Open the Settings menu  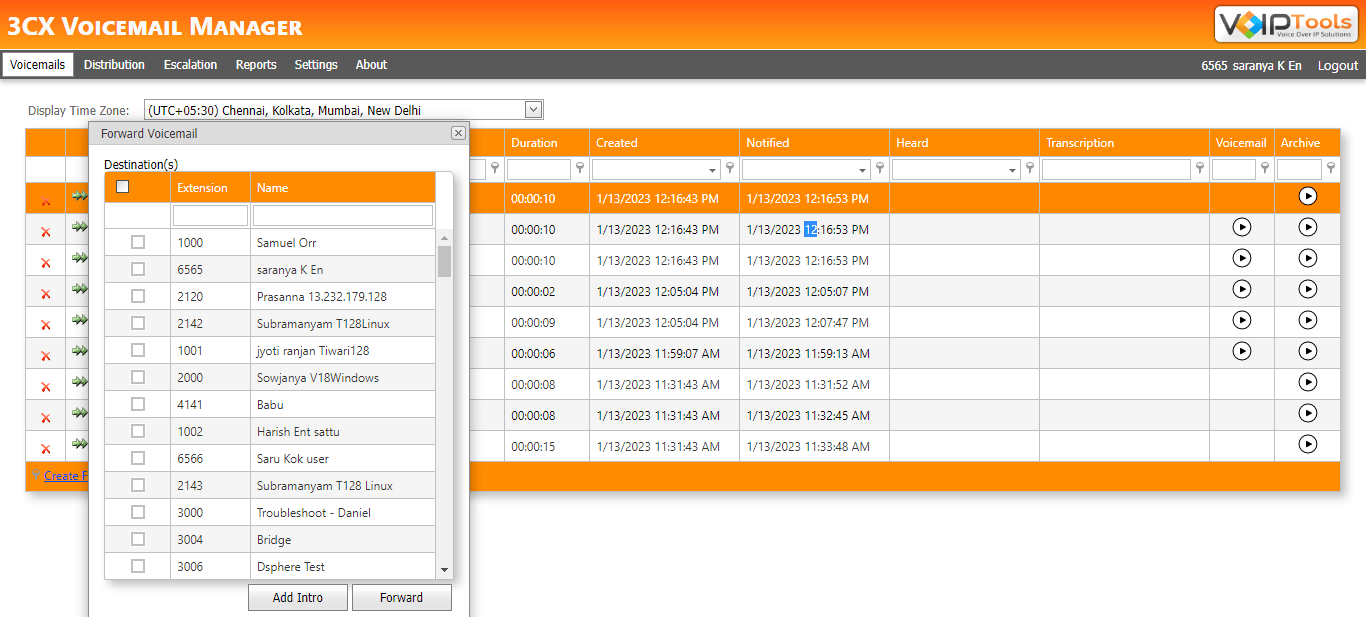(x=316, y=64)
